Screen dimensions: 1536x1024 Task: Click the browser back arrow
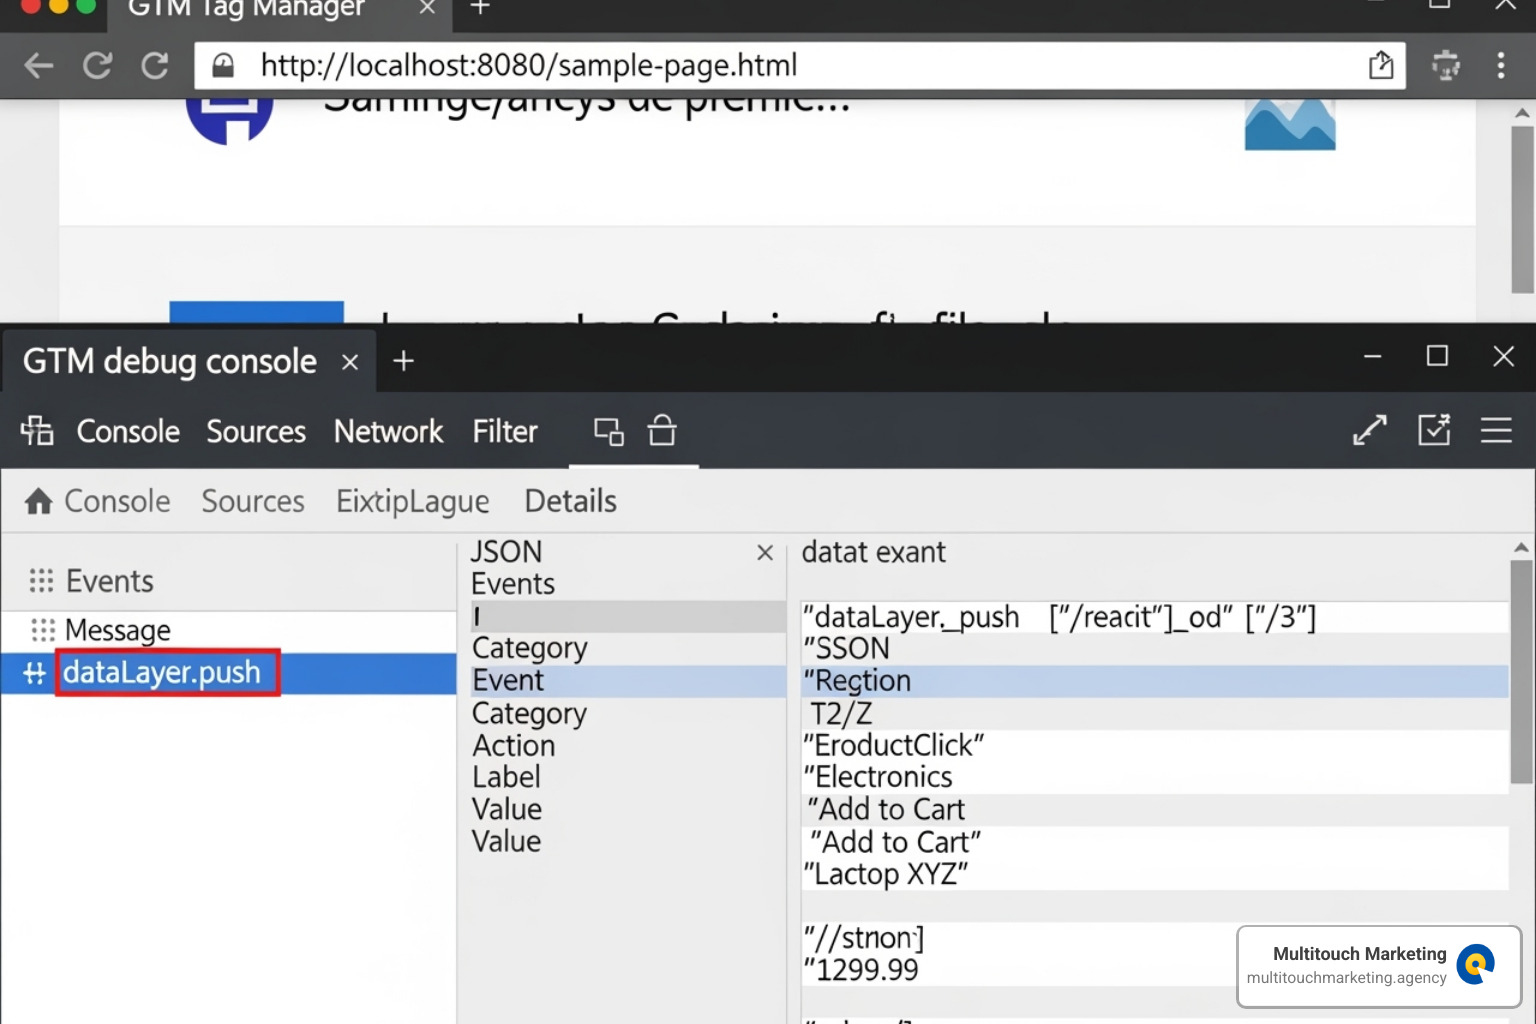[x=39, y=66]
